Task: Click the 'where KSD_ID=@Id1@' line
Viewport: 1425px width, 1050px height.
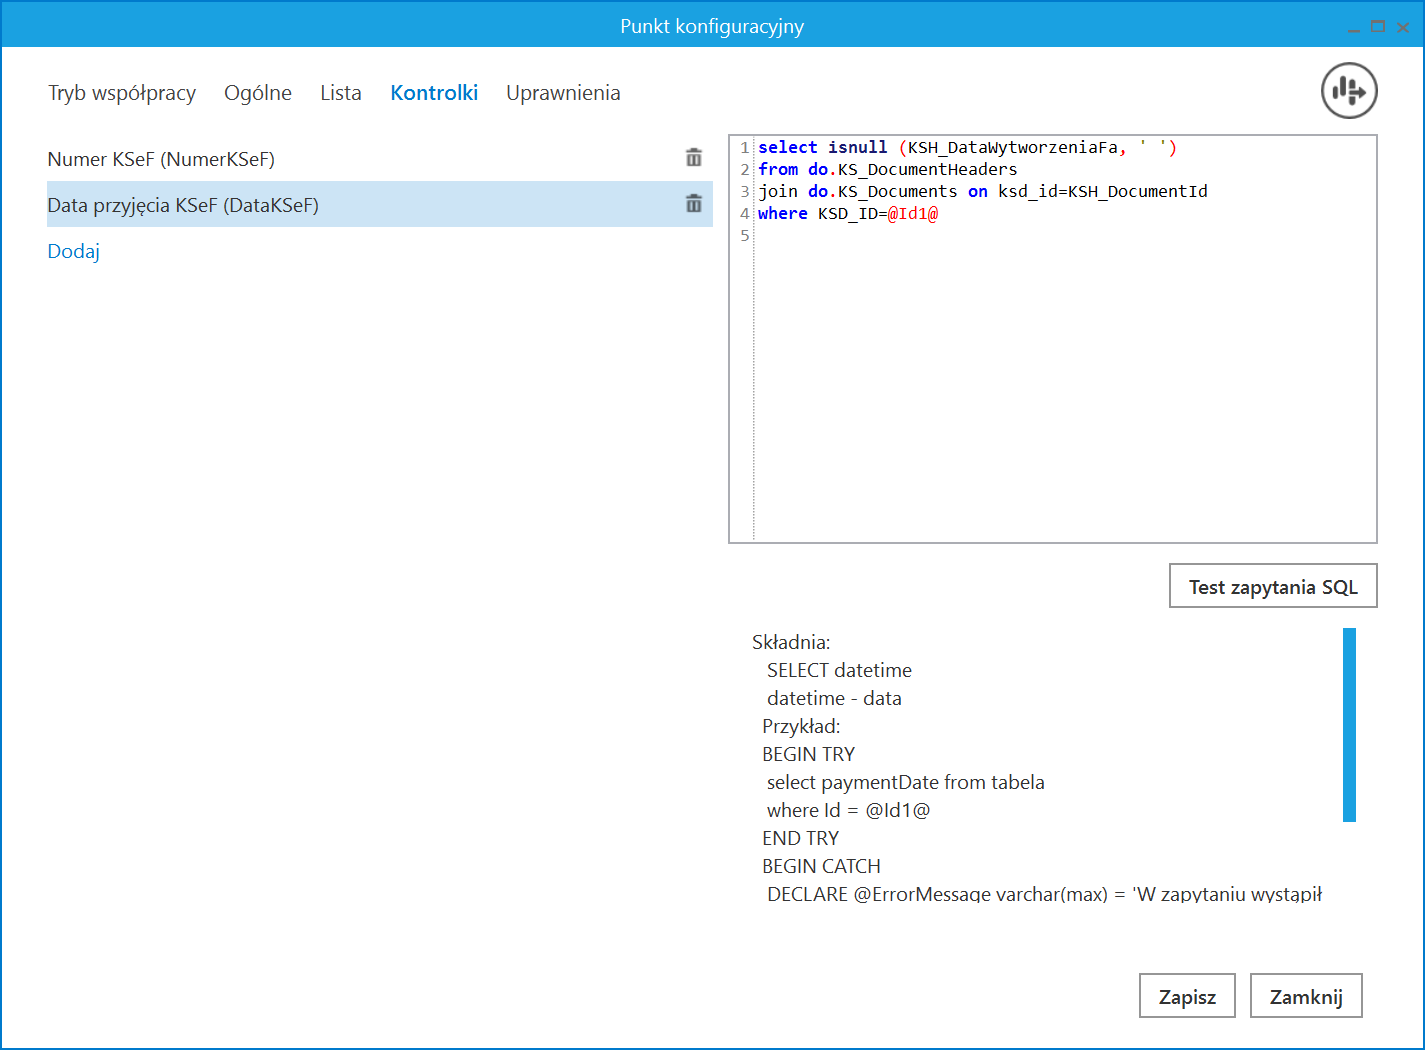Action: [x=847, y=213]
